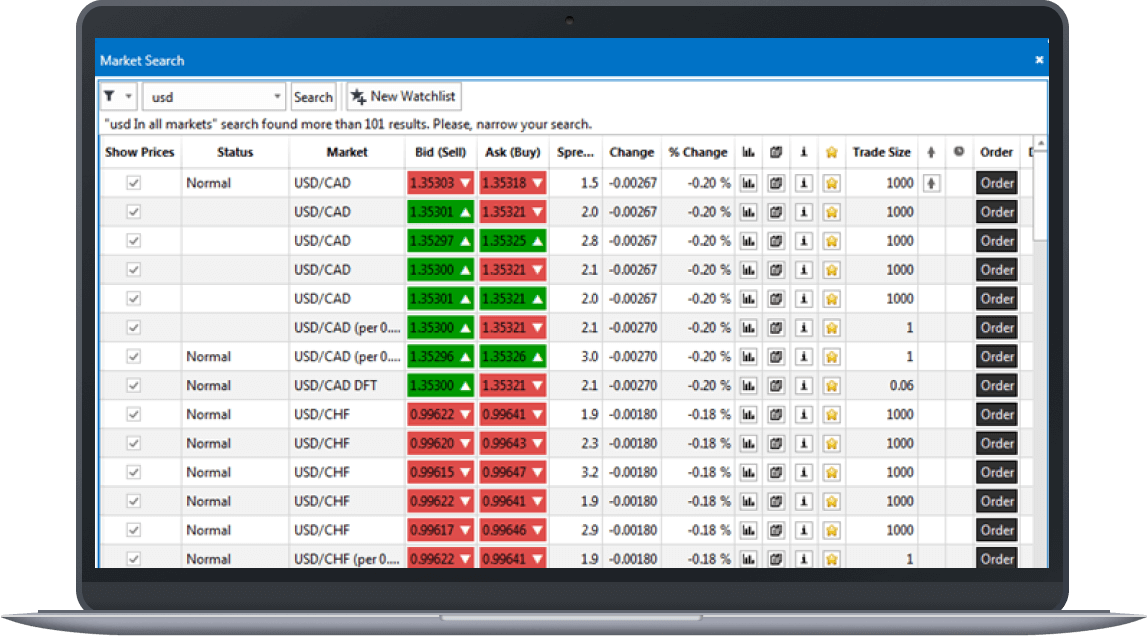Open market information for USD/CAD DFT
The image size is (1148, 636).
point(803,385)
